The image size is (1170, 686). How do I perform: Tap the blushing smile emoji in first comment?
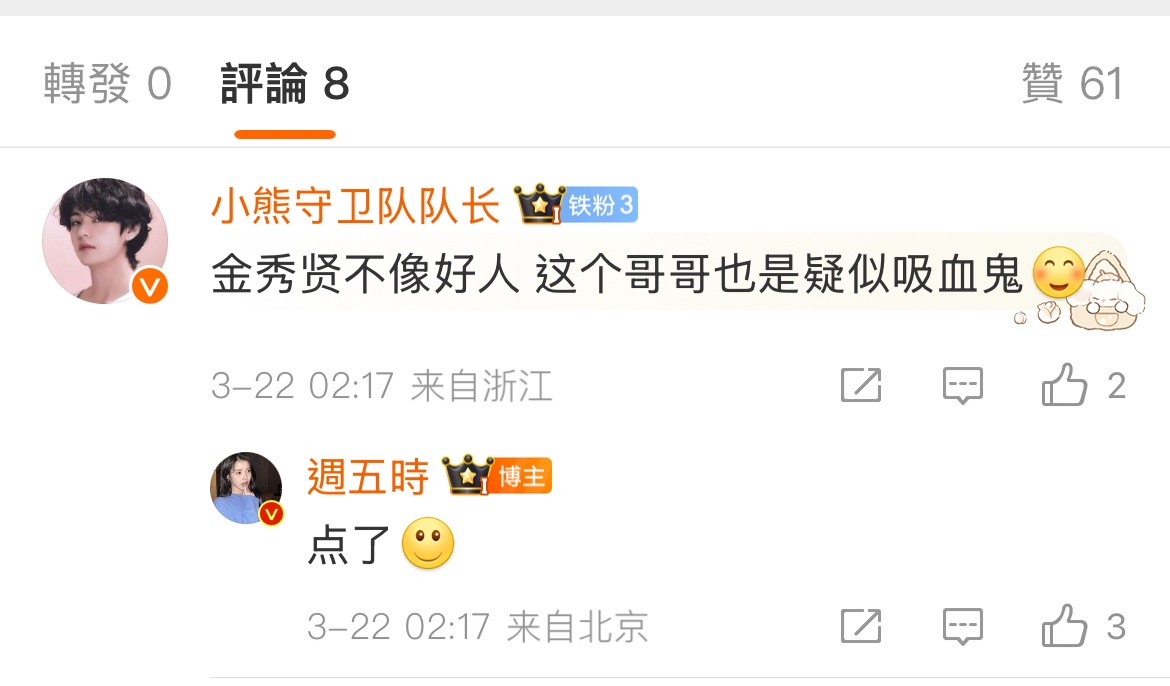pos(1058,272)
